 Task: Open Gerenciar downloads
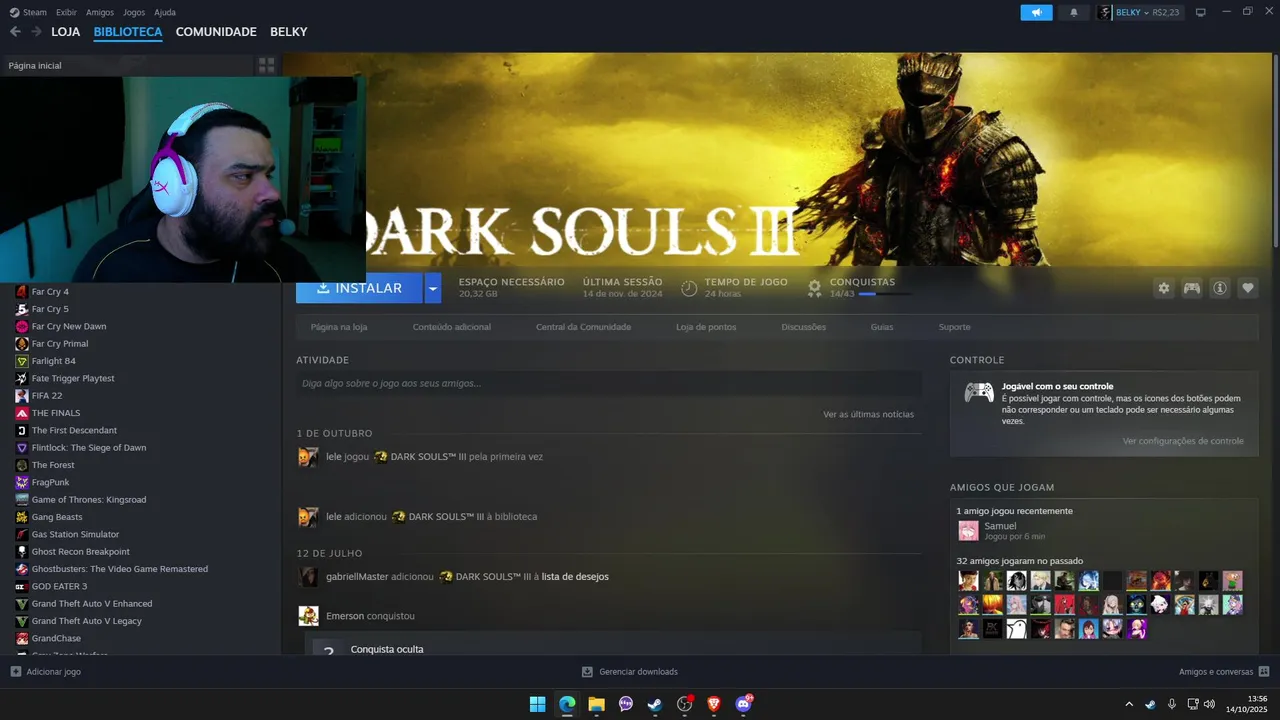(630, 672)
